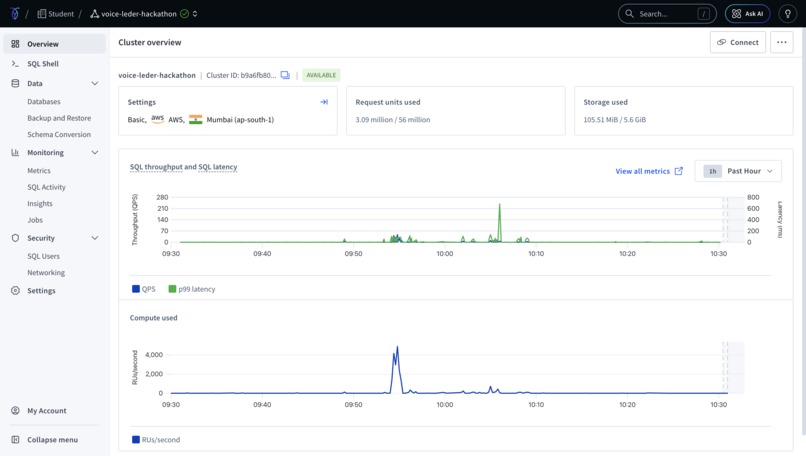Viewport: 806px width, 456px height.
Task: Click the p99 latency green legend swatch
Action: tap(172, 289)
